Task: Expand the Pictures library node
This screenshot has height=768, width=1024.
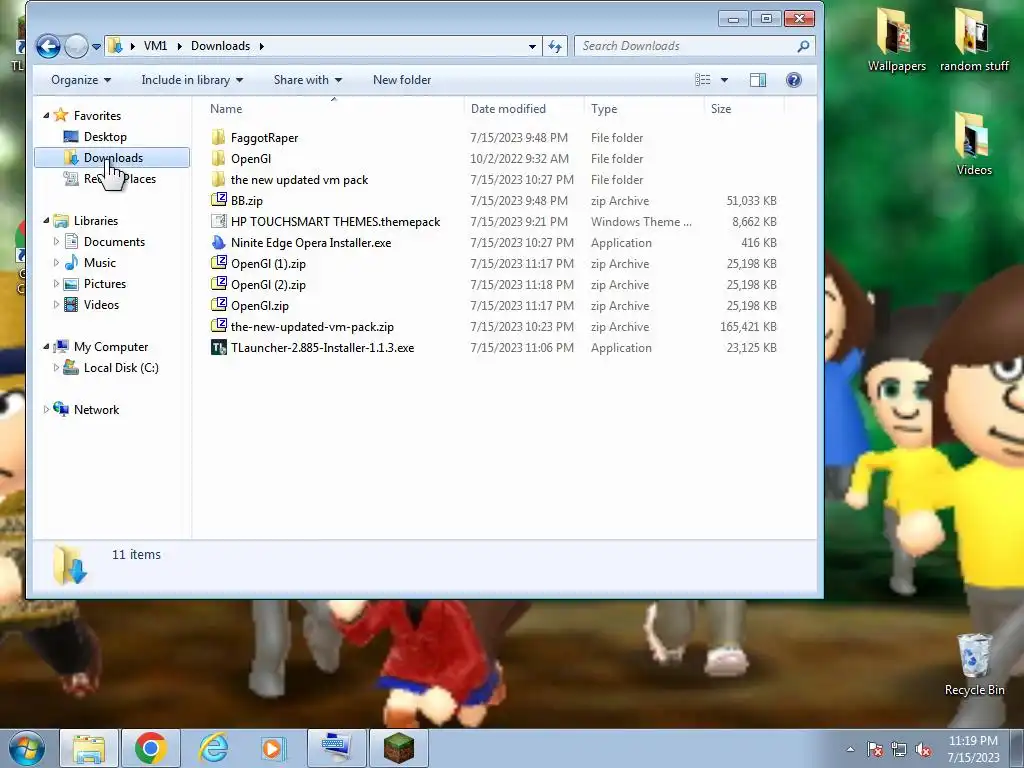Action: click(56, 283)
